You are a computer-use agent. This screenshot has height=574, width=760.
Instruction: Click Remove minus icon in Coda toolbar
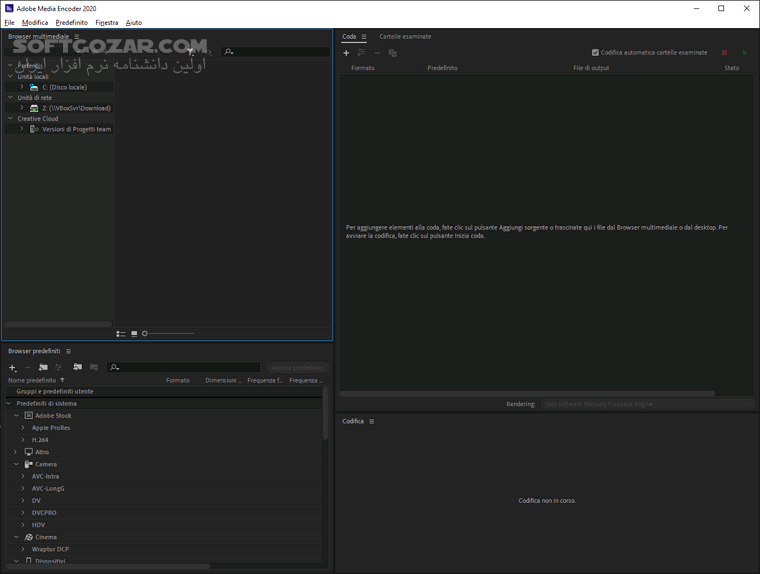[x=377, y=53]
